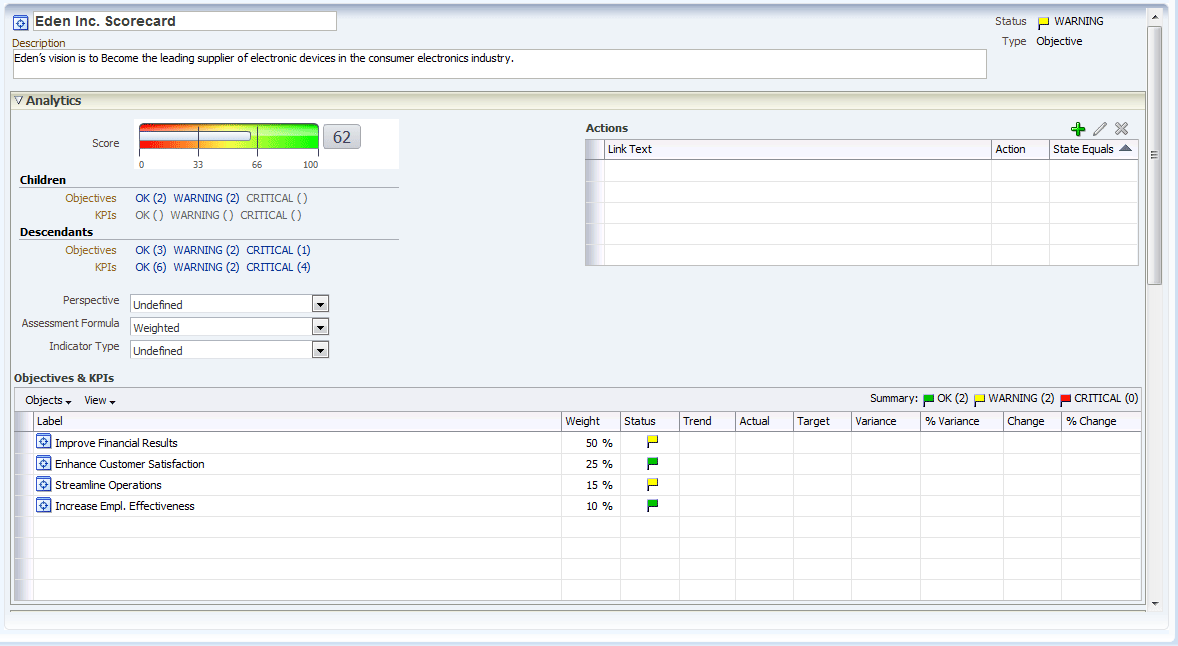Image resolution: width=1178 pixels, height=646 pixels.
Task: Open the Assessment Formula dropdown
Action: click(x=320, y=327)
